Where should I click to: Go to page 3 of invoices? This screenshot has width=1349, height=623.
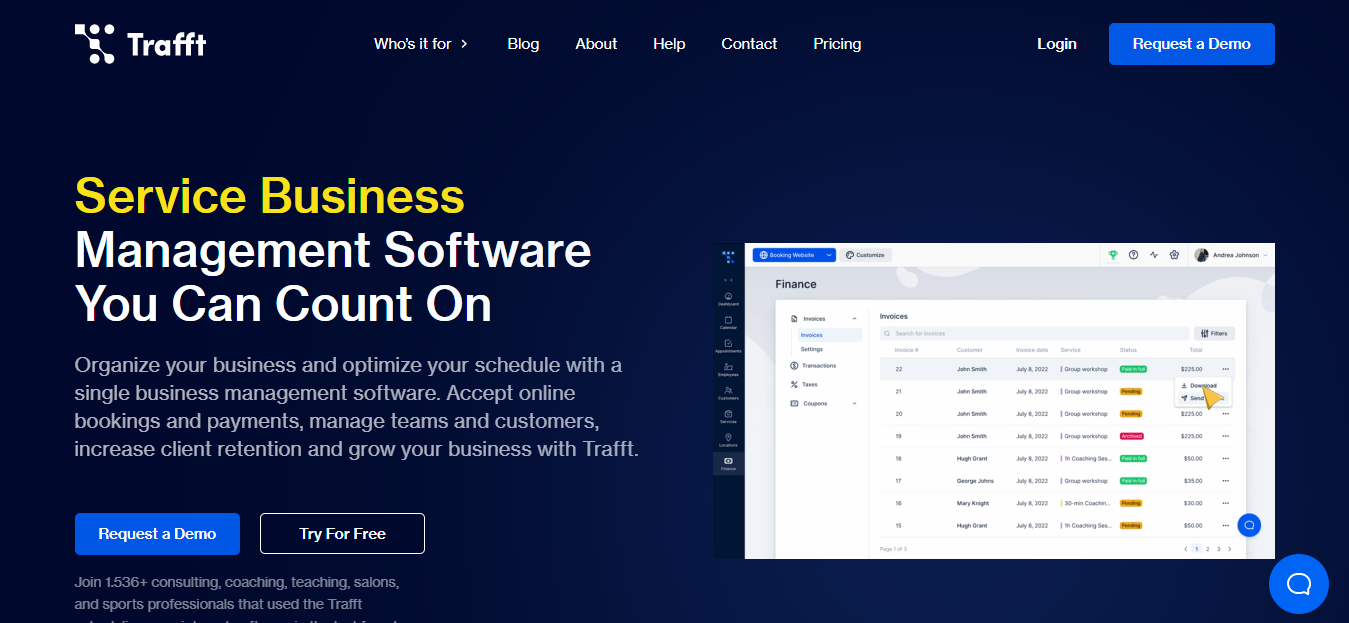pos(1218,549)
